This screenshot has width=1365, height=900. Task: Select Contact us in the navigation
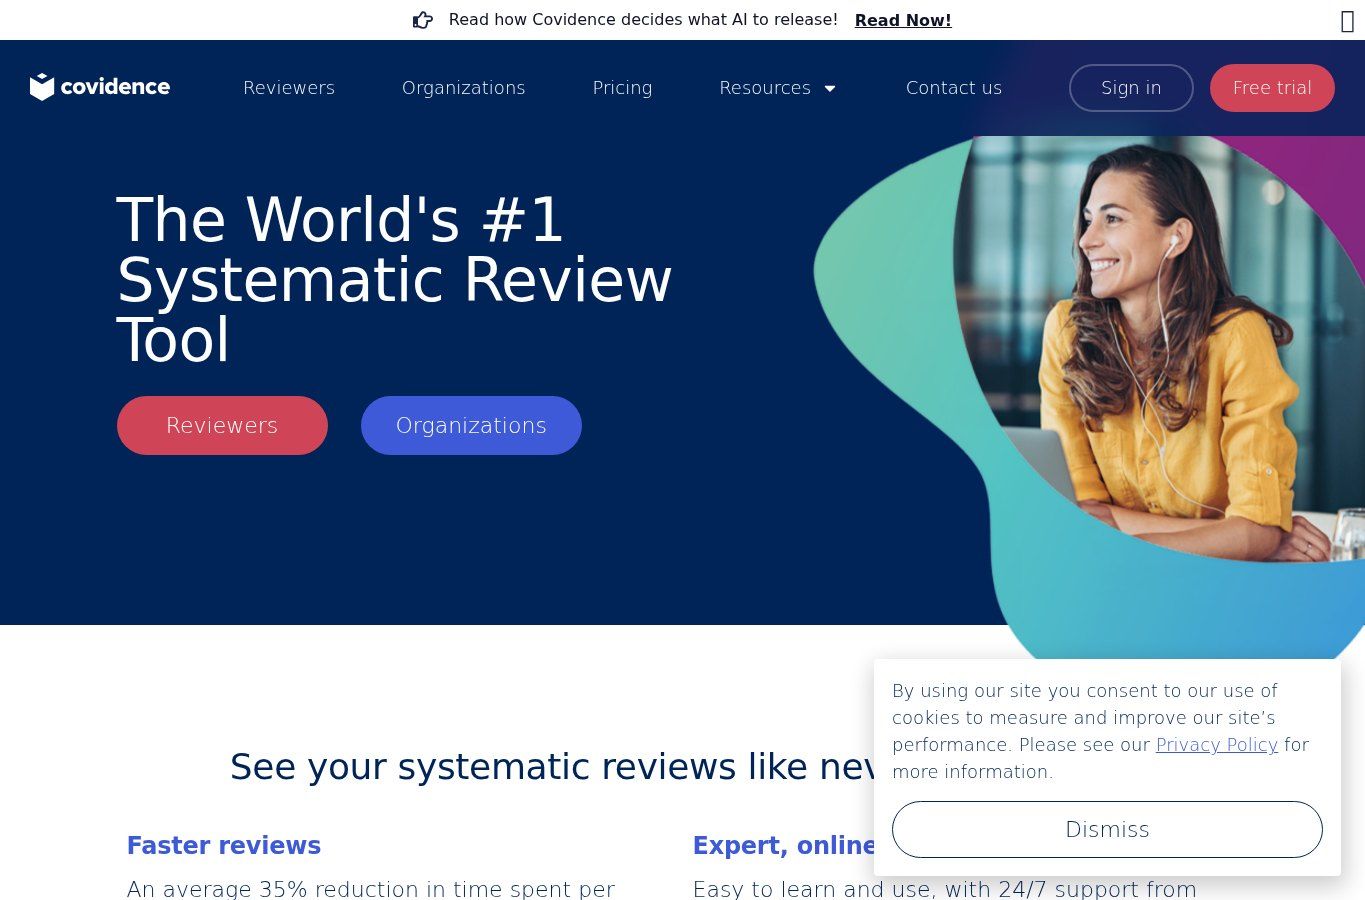954,88
